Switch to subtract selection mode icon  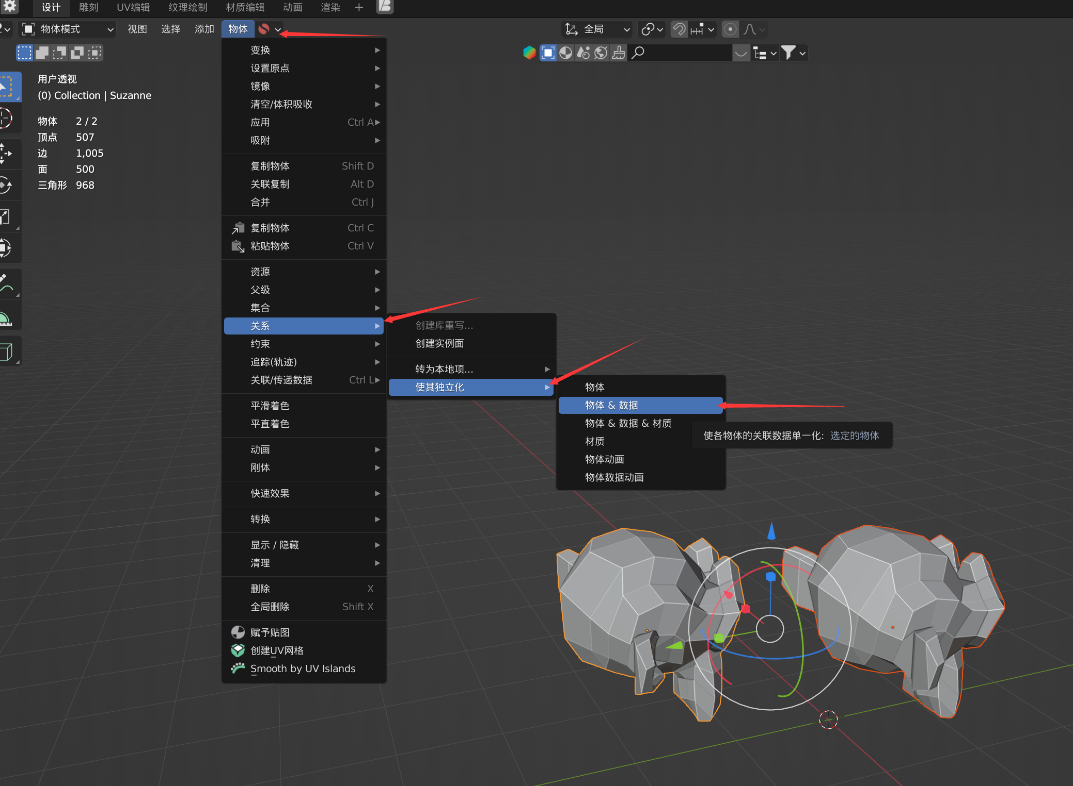[x=60, y=53]
